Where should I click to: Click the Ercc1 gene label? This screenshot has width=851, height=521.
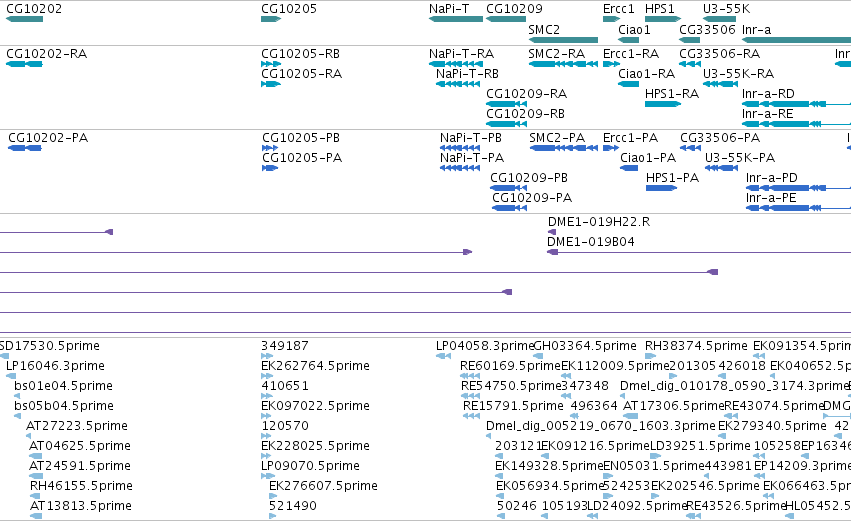(x=619, y=9)
